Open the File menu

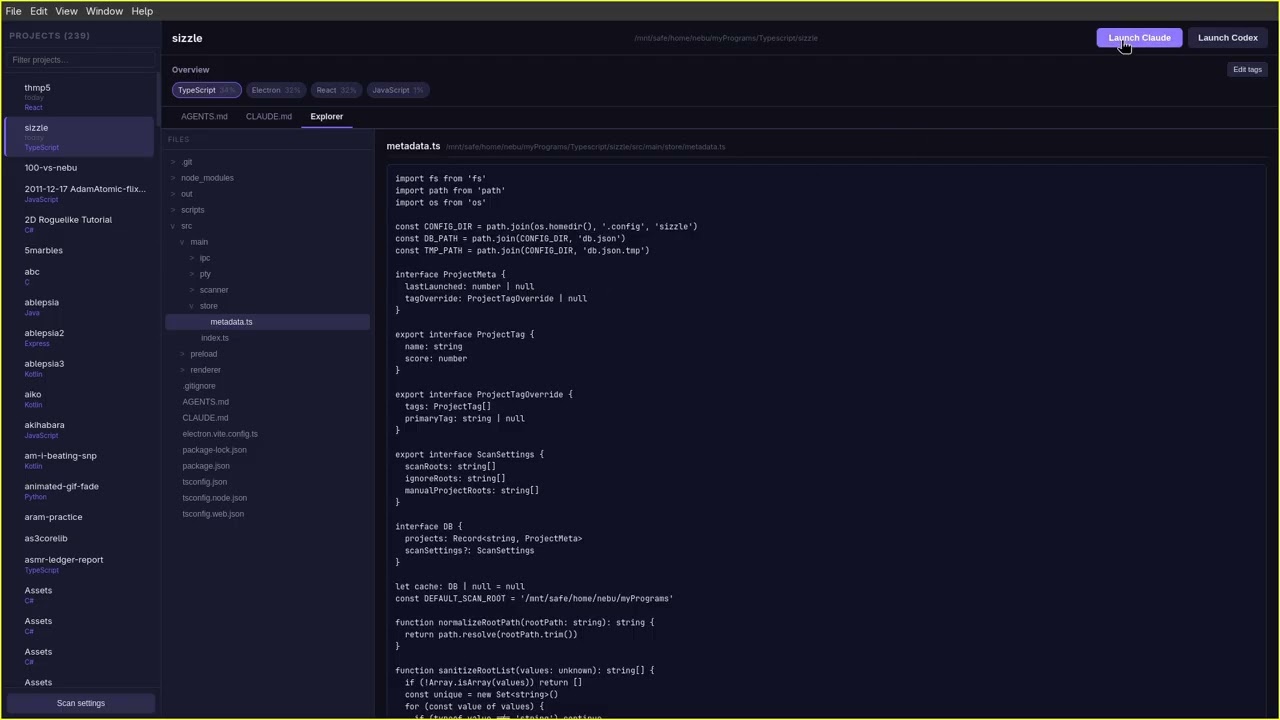(x=14, y=11)
